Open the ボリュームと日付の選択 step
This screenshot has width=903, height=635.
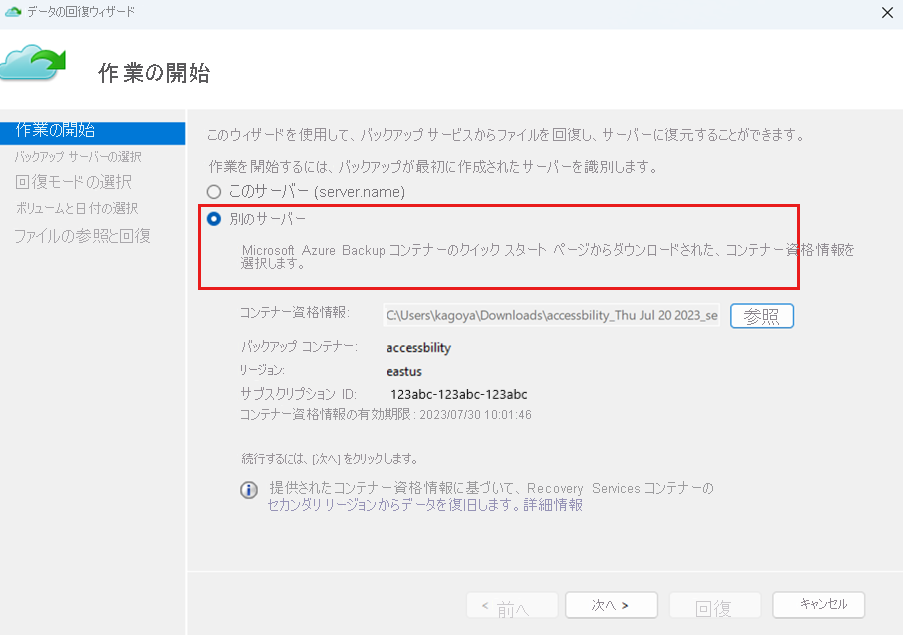point(77,208)
